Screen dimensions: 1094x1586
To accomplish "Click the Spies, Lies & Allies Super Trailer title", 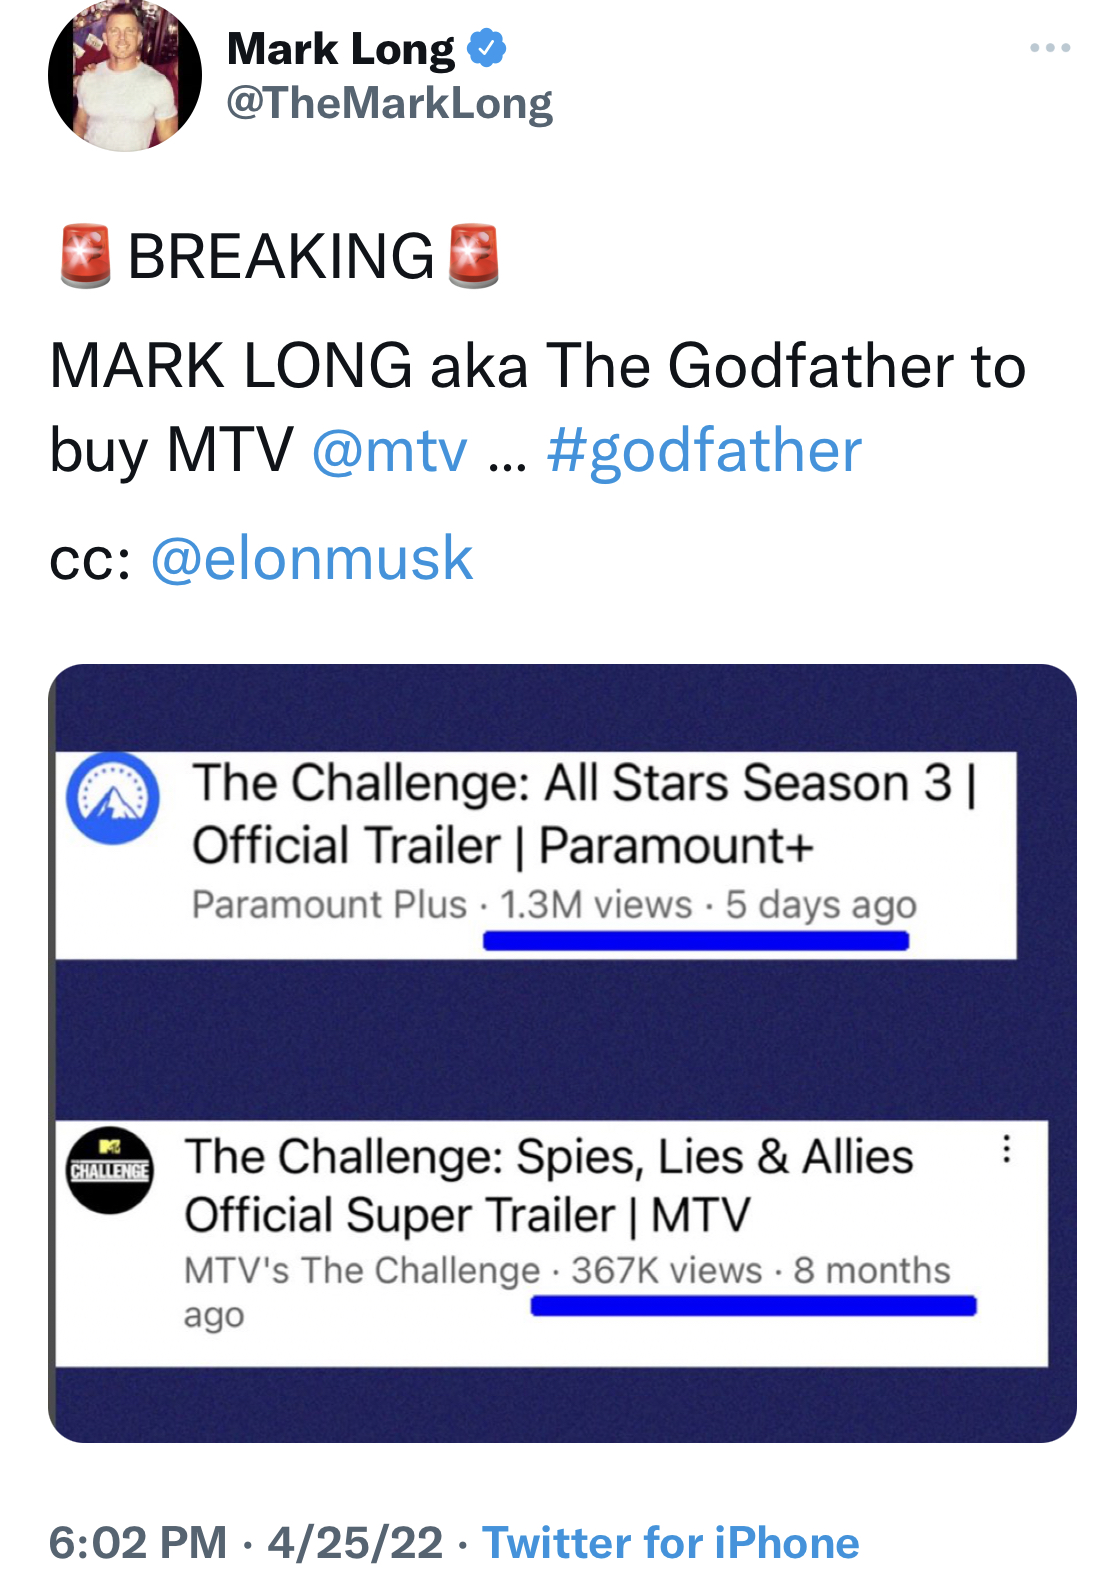I will 549,1186.
